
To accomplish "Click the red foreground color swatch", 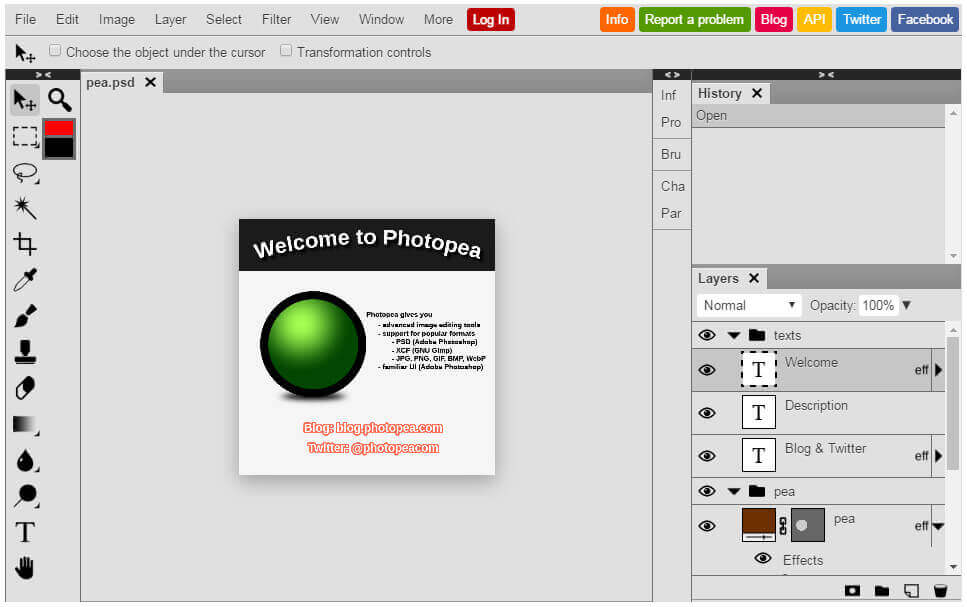I will click(x=59, y=128).
